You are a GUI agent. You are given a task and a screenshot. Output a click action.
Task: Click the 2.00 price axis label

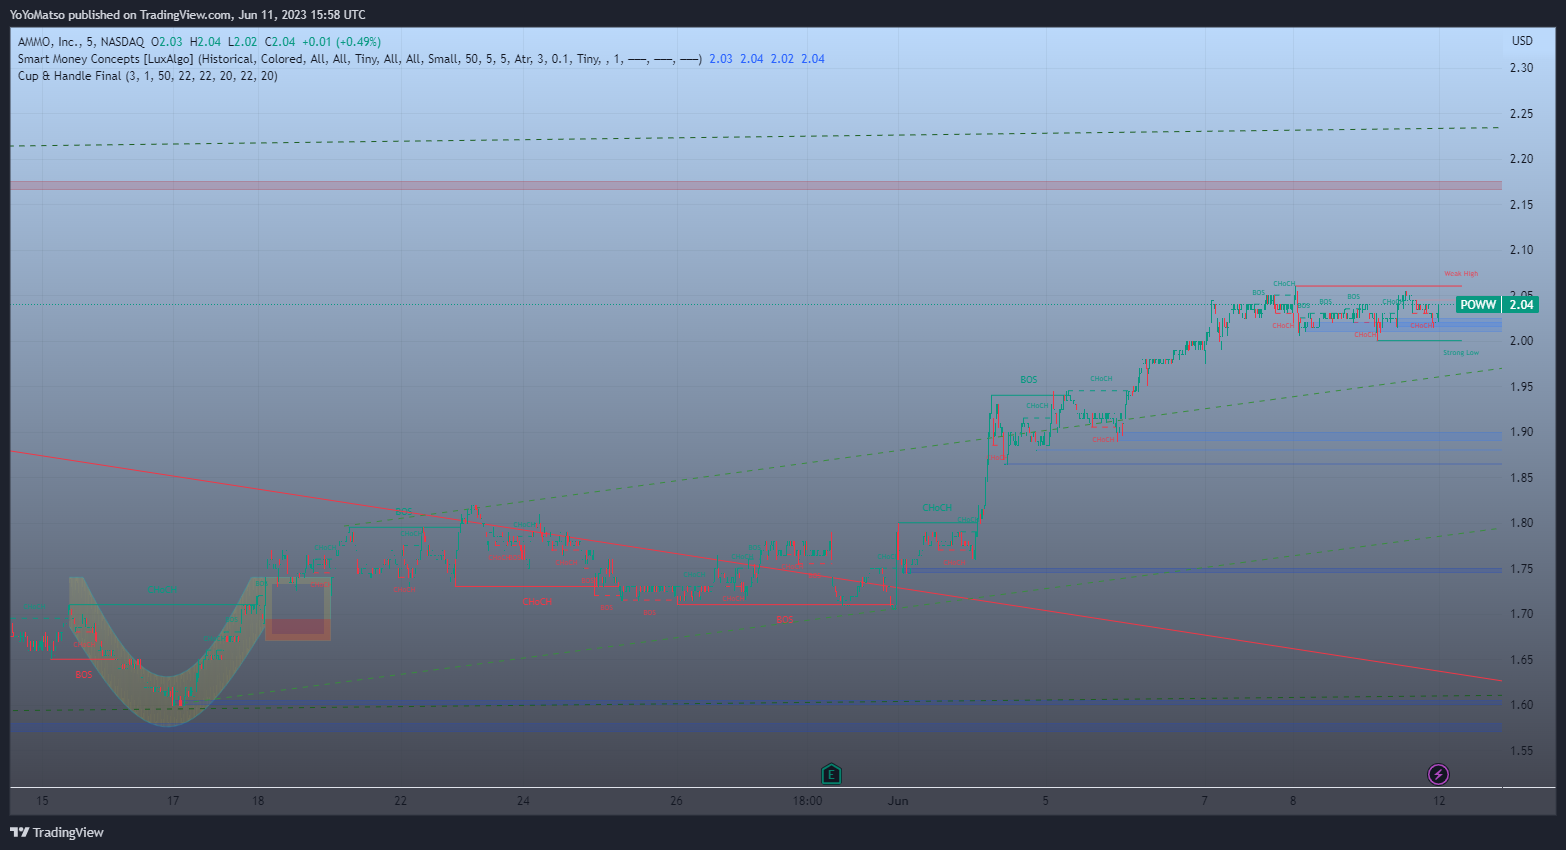coord(1521,341)
